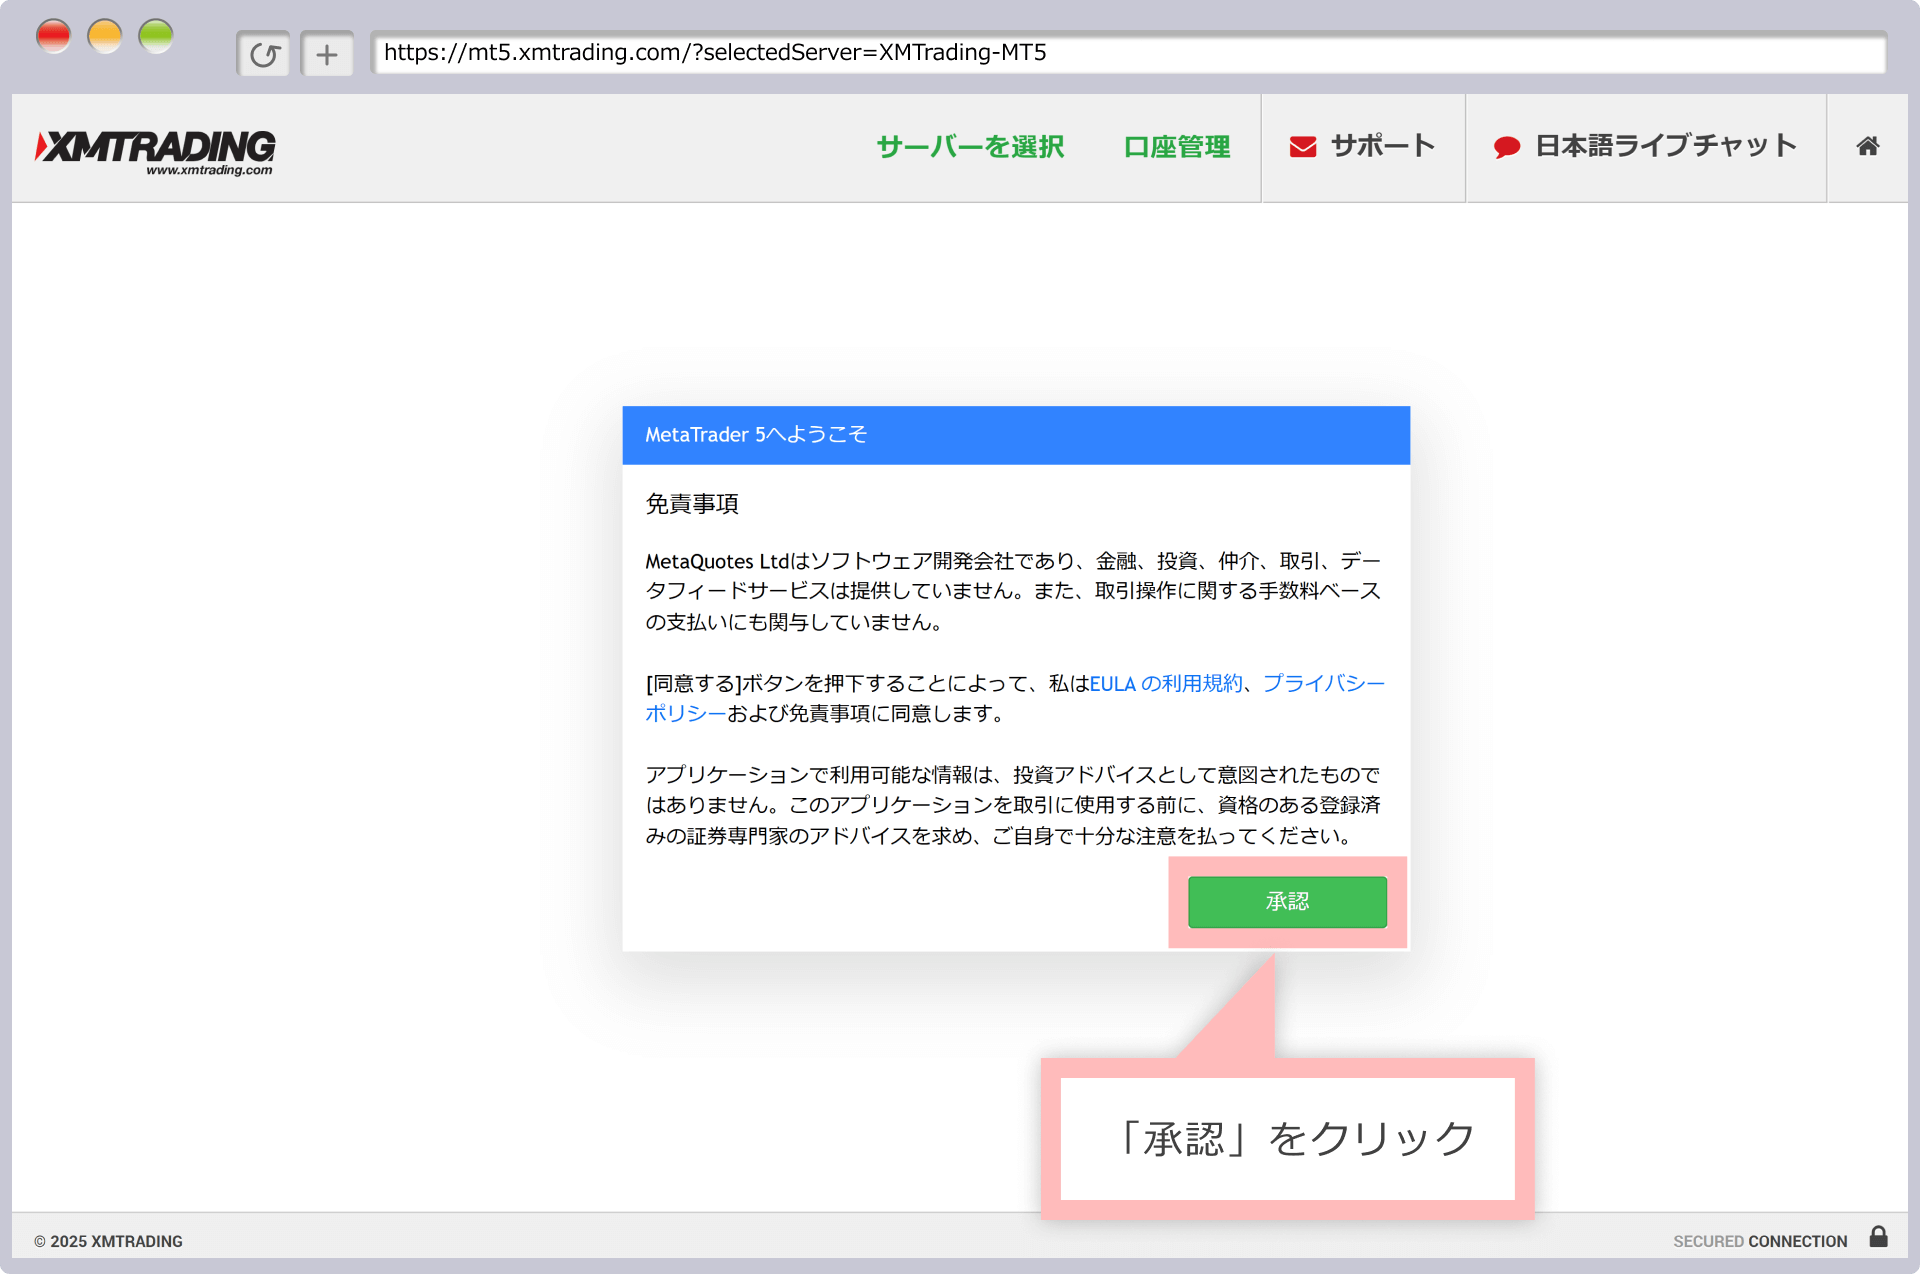1920x1274 pixels.
Task: Open 口座管理 menu item
Action: tap(1177, 147)
